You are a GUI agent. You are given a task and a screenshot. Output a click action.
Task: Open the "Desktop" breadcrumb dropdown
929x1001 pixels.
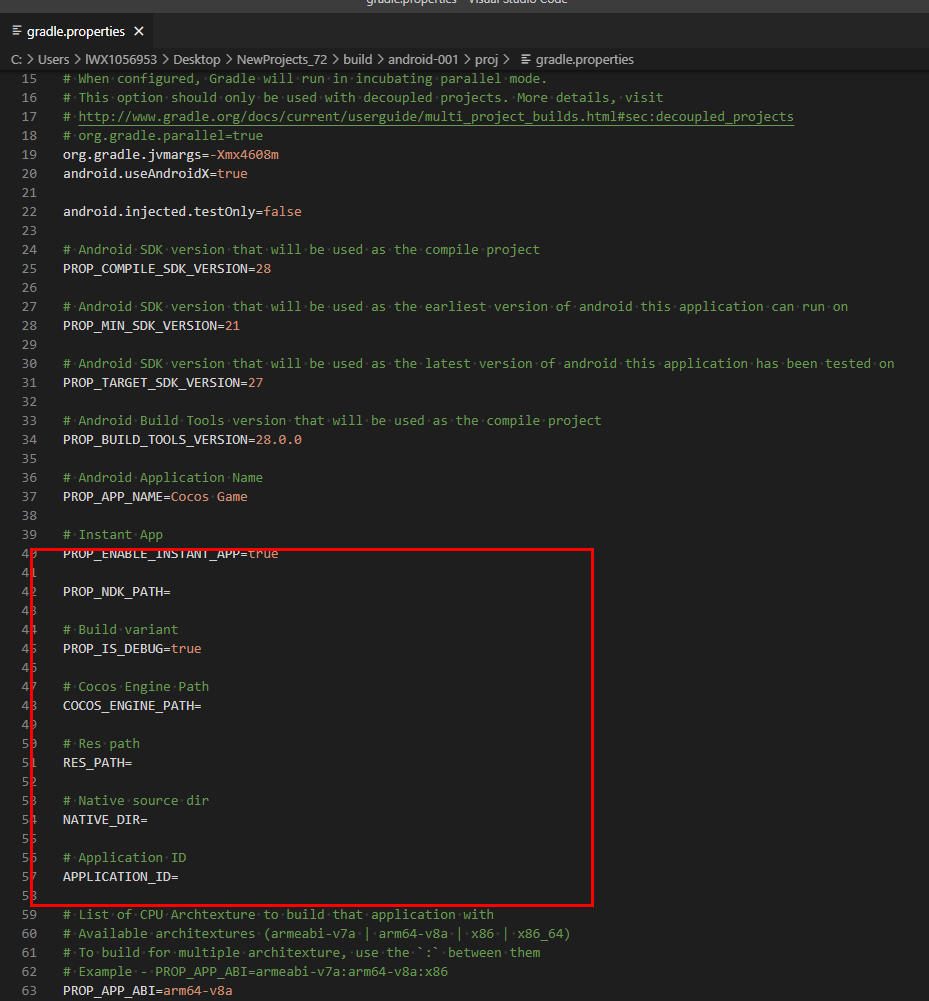[197, 59]
